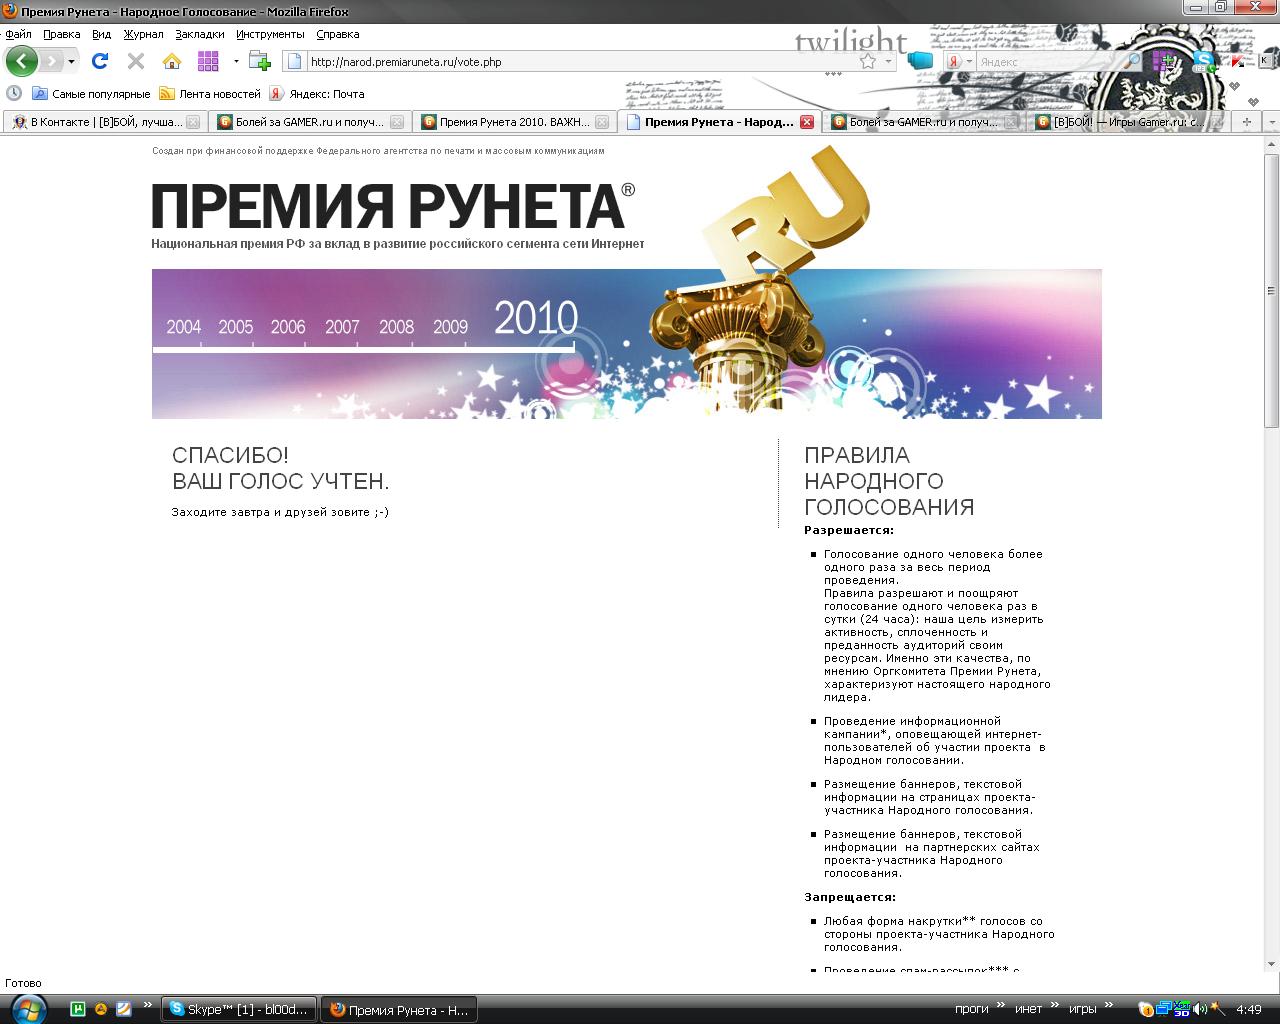The height and width of the screenshot is (1024, 1280).
Task: Switch to first Болей за GAMER.ru tab
Action: click(x=310, y=122)
